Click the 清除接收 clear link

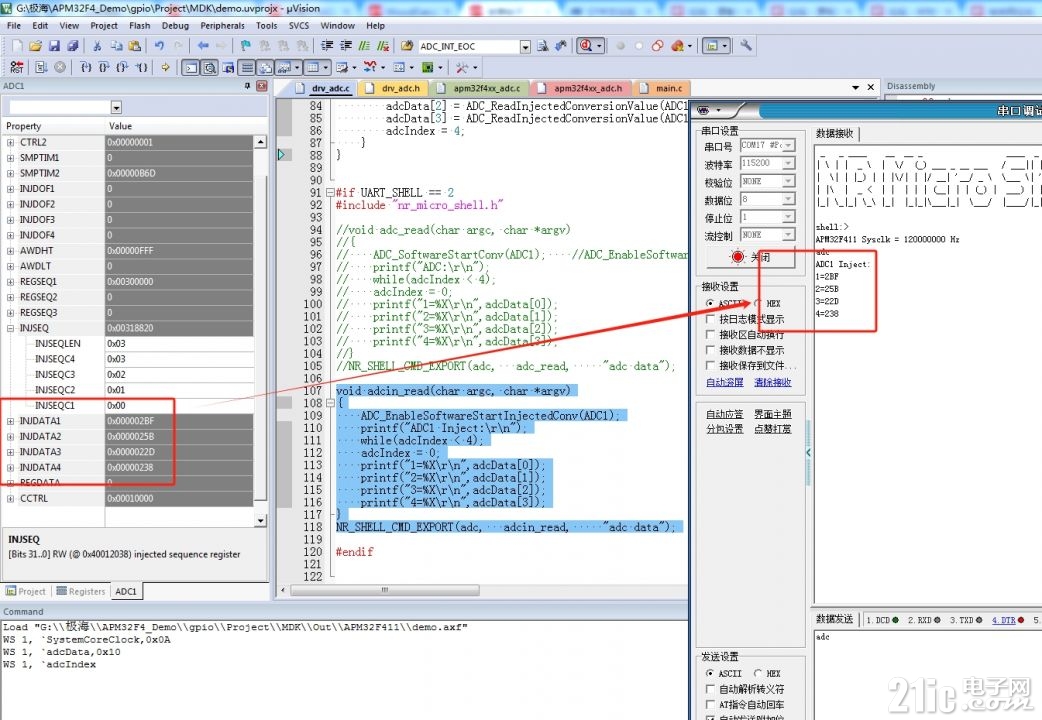773,382
